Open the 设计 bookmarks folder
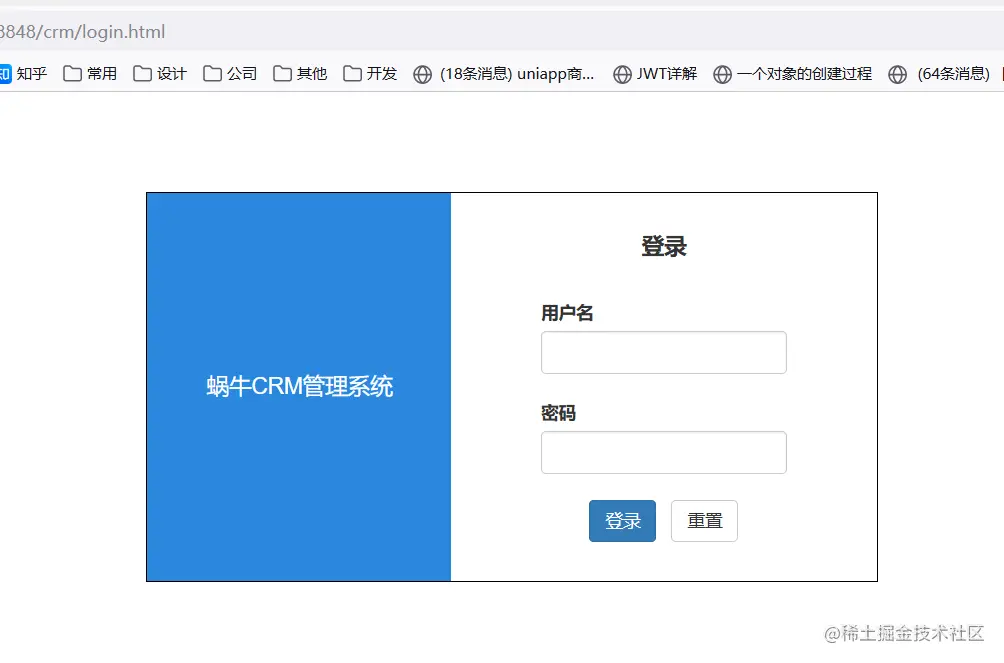This screenshot has width=1004, height=663. pyautogui.click(x=160, y=73)
